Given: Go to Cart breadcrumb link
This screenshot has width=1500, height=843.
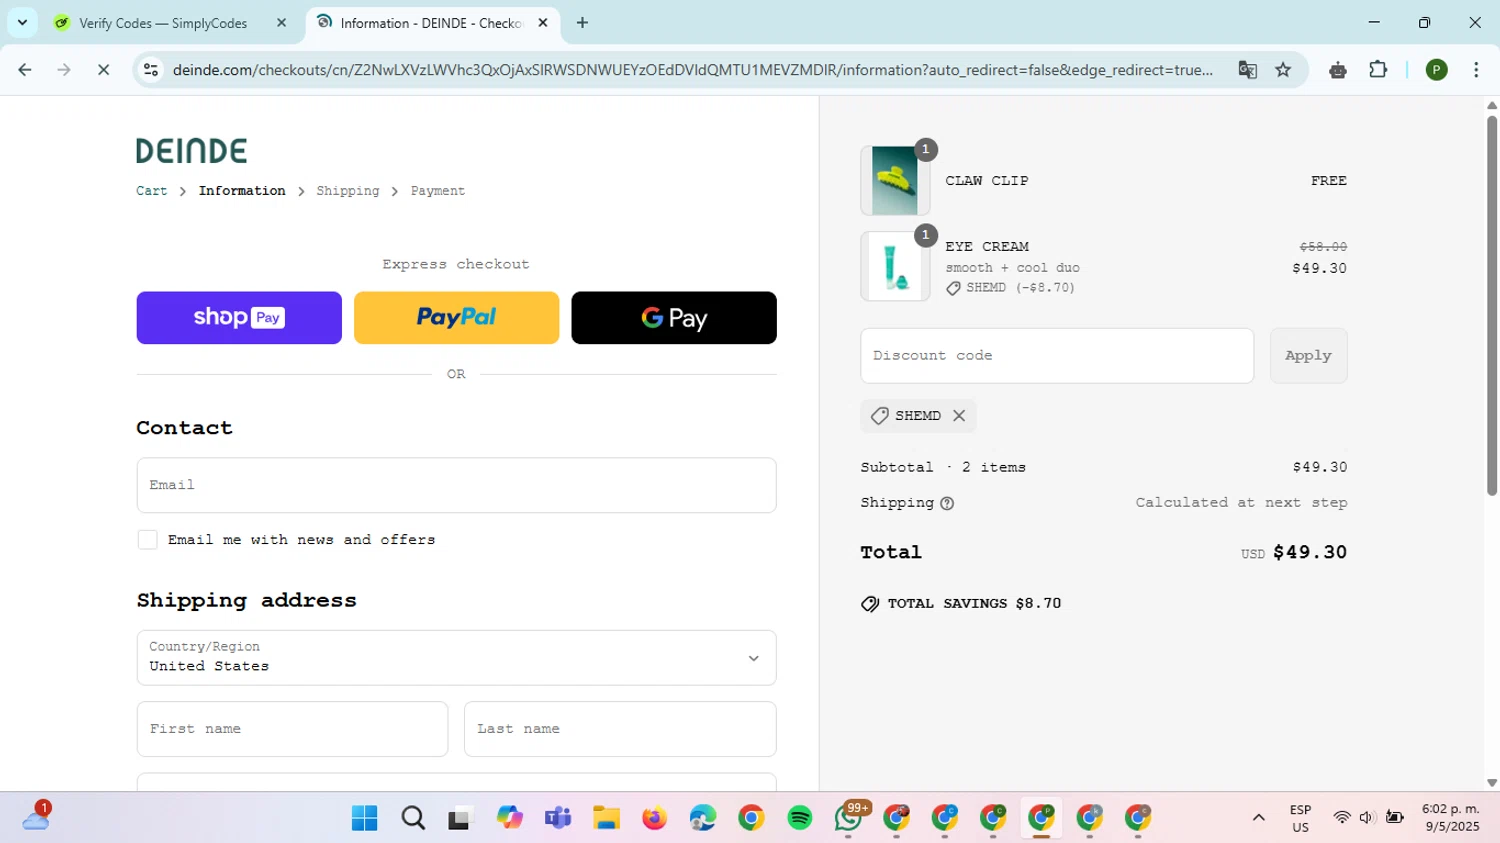Looking at the screenshot, I should 152,191.
